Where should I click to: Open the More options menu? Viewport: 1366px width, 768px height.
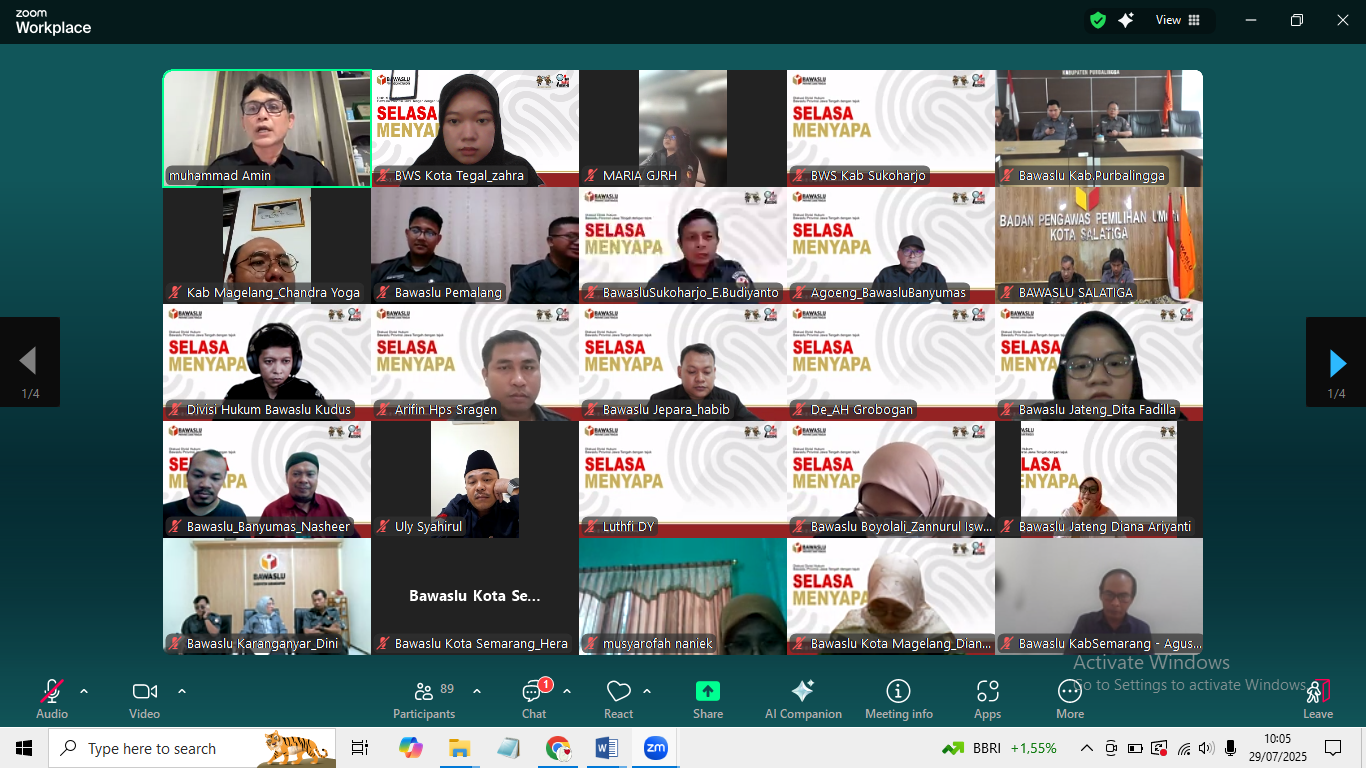click(x=1069, y=697)
